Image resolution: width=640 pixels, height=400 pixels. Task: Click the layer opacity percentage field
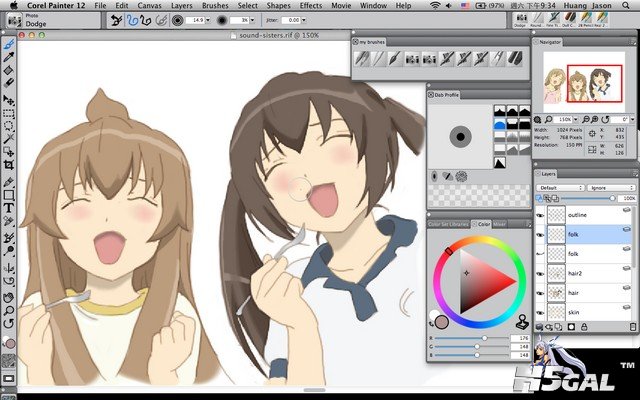627,198
